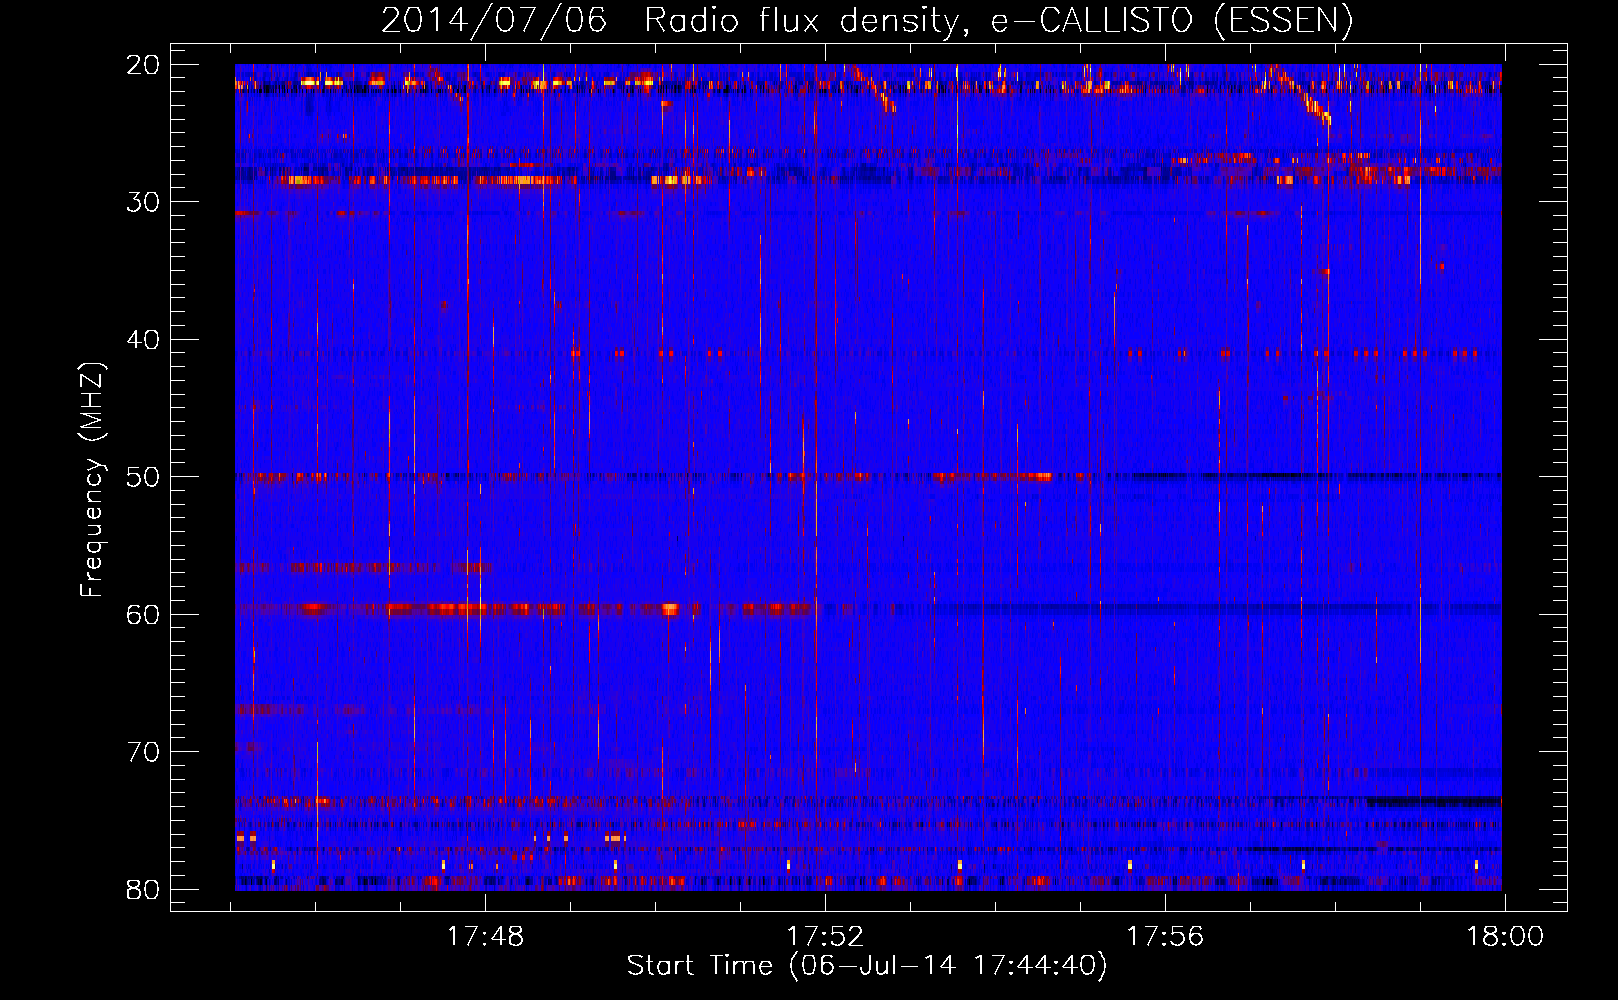Select the 17:48 time tick label
This screenshot has width=1618, height=1000.
tap(485, 937)
